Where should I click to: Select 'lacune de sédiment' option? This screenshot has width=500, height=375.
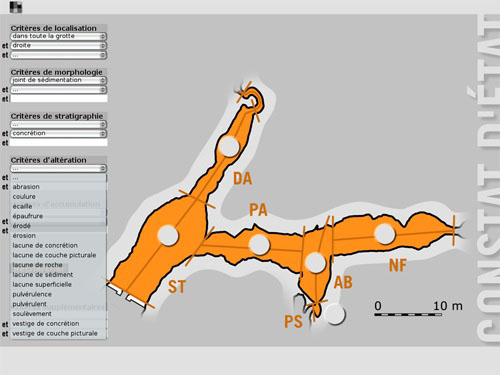click(x=59, y=275)
